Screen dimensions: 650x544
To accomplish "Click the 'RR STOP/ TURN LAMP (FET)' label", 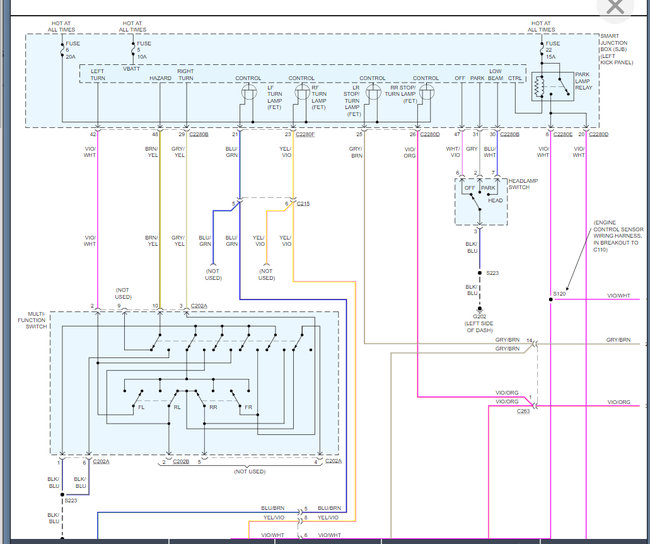I will (401, 94).
